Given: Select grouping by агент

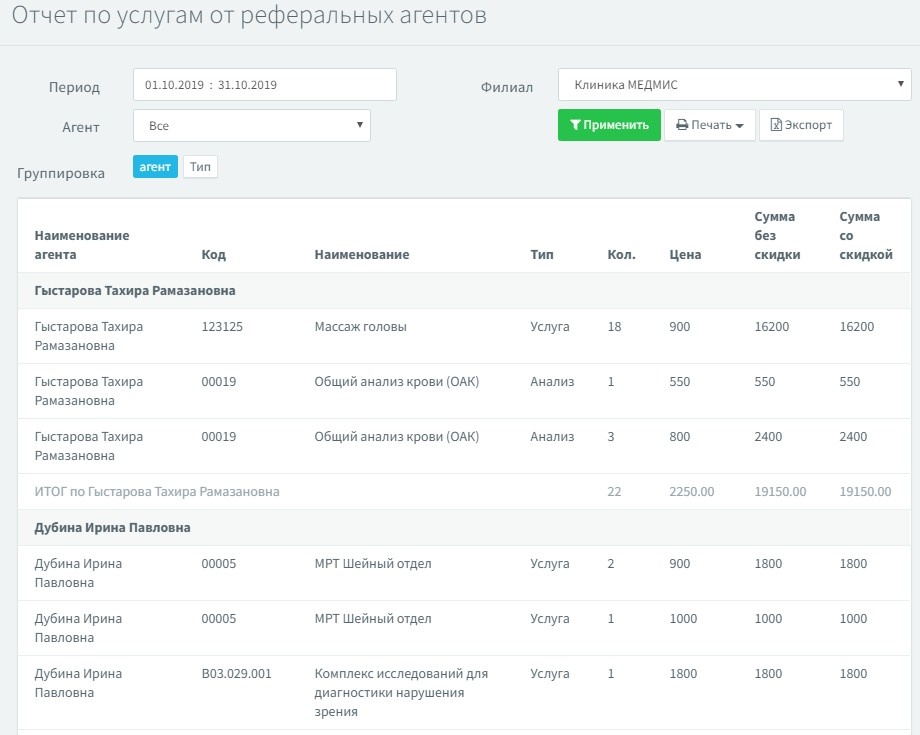Looking at the screenshot, I should click(155, 167).
